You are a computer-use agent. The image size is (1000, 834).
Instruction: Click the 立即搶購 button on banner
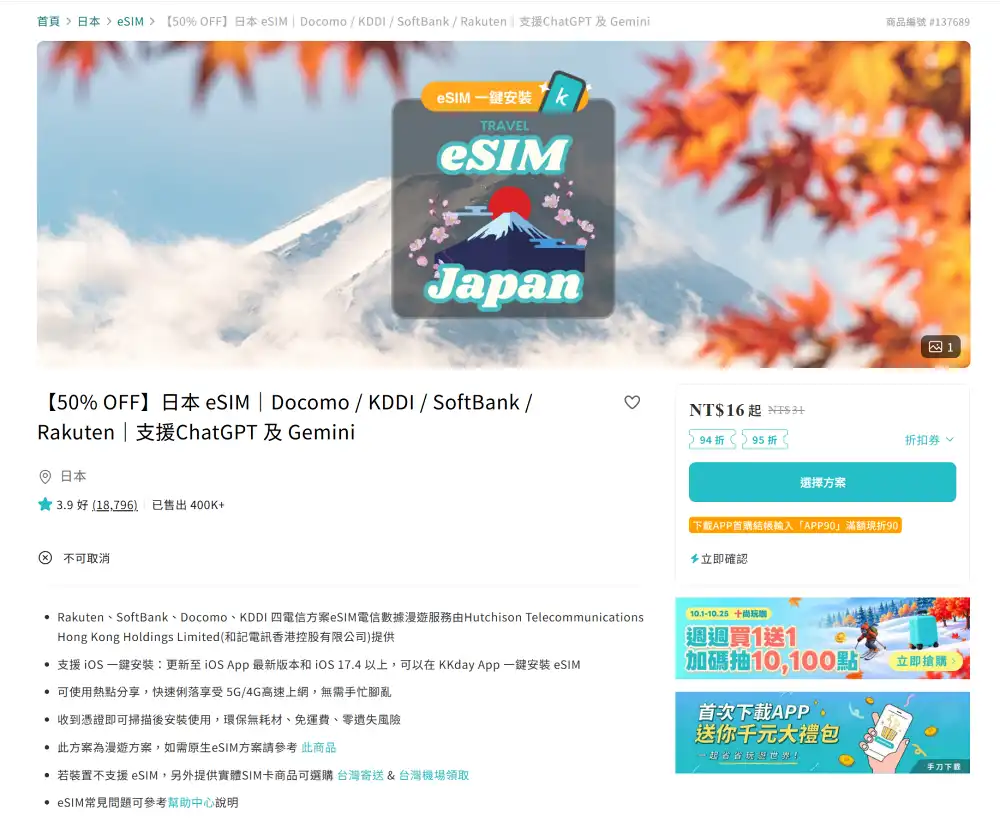click(925, 661)
